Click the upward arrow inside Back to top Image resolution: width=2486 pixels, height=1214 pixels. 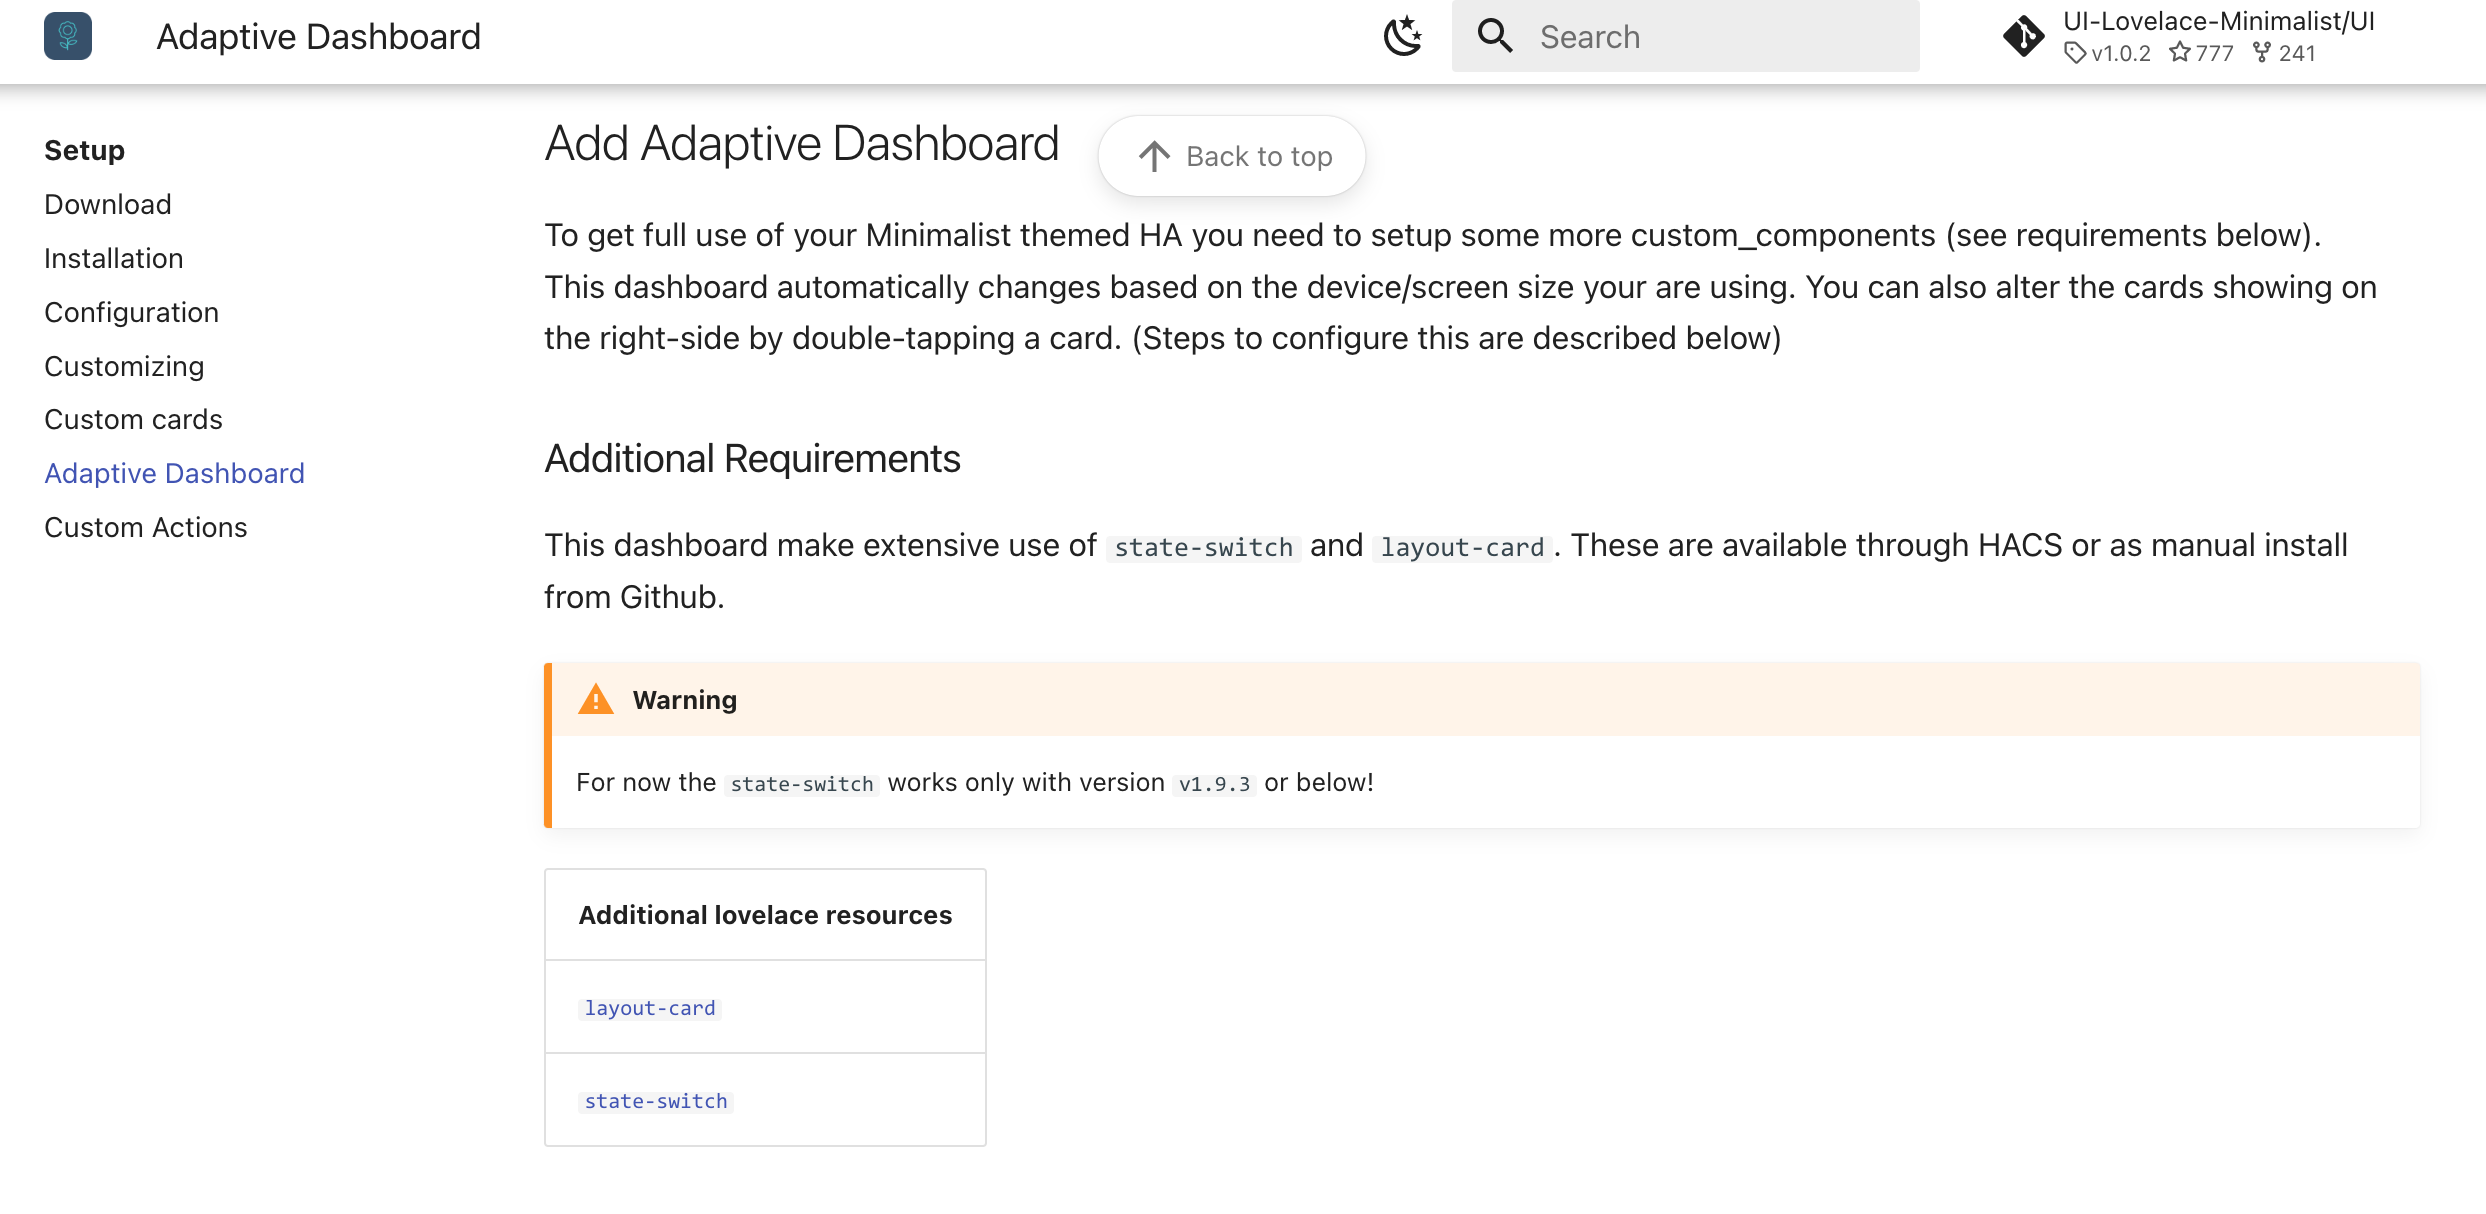[x=1154, y=156]
